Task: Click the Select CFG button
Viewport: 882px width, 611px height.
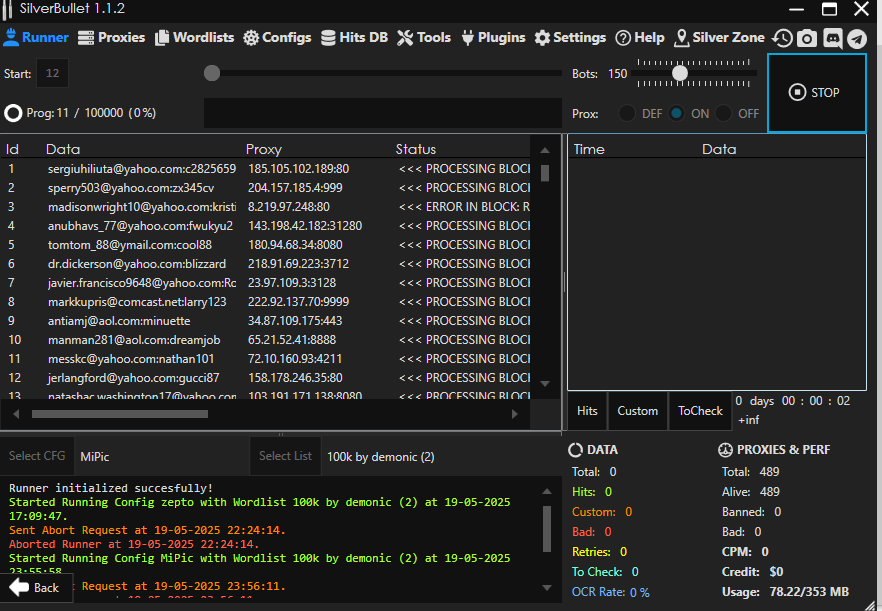Action: pos(37,456)
